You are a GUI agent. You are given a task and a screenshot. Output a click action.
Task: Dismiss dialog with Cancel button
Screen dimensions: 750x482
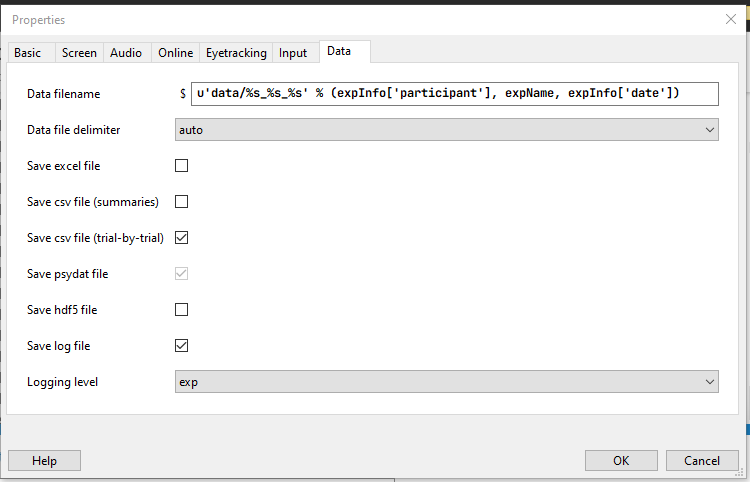[702, 460]
